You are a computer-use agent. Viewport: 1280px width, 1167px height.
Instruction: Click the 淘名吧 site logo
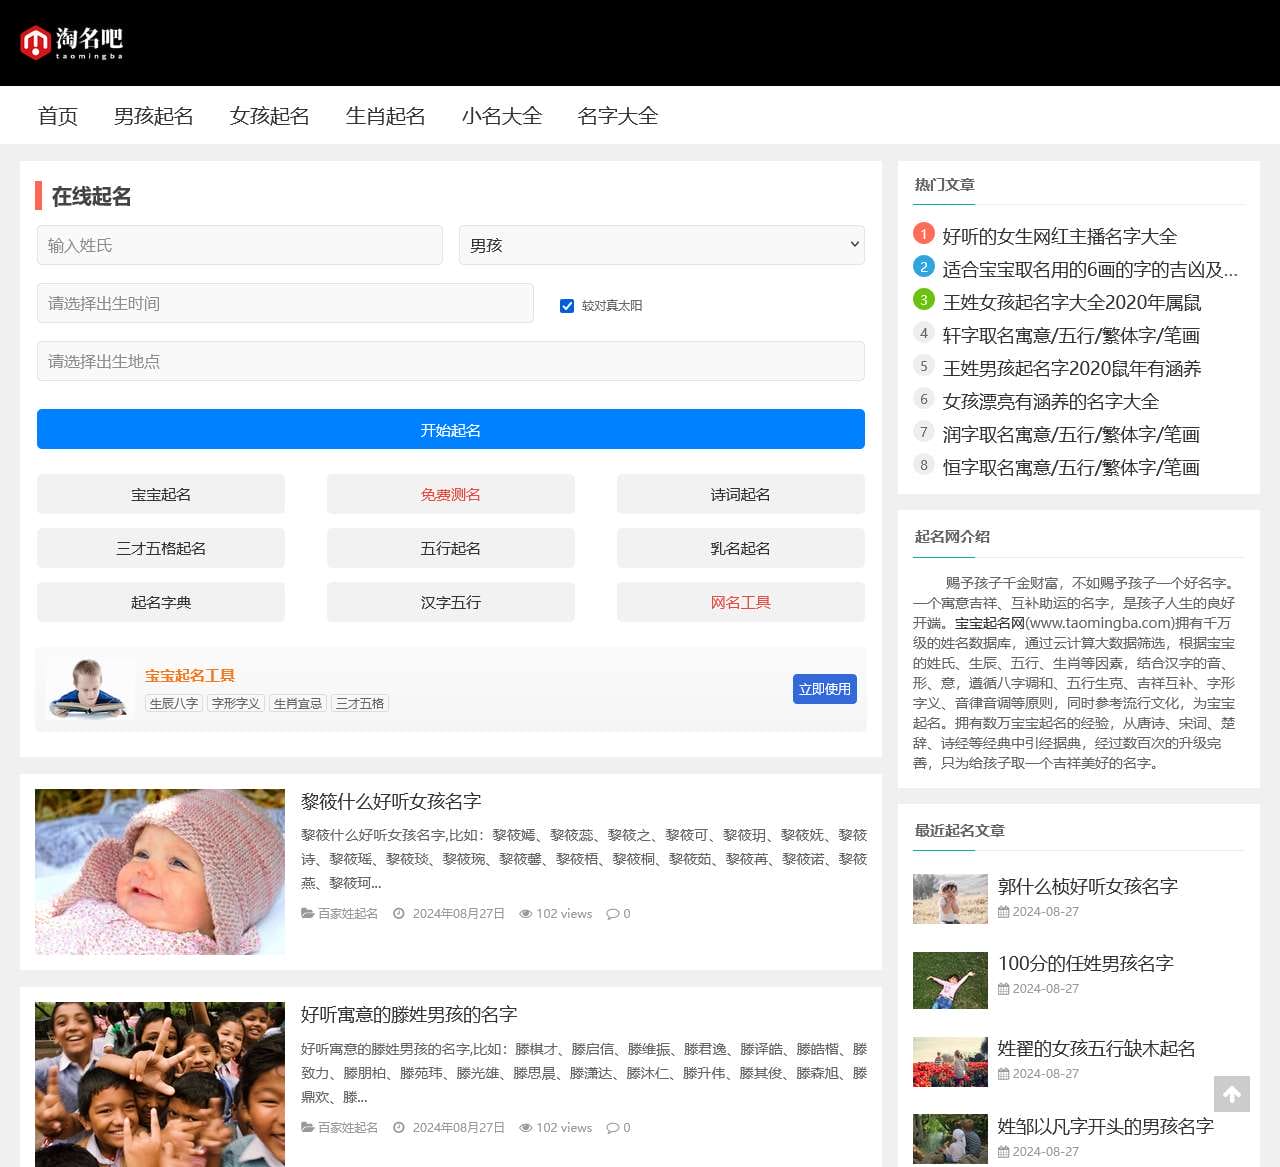tap(72, 42)
